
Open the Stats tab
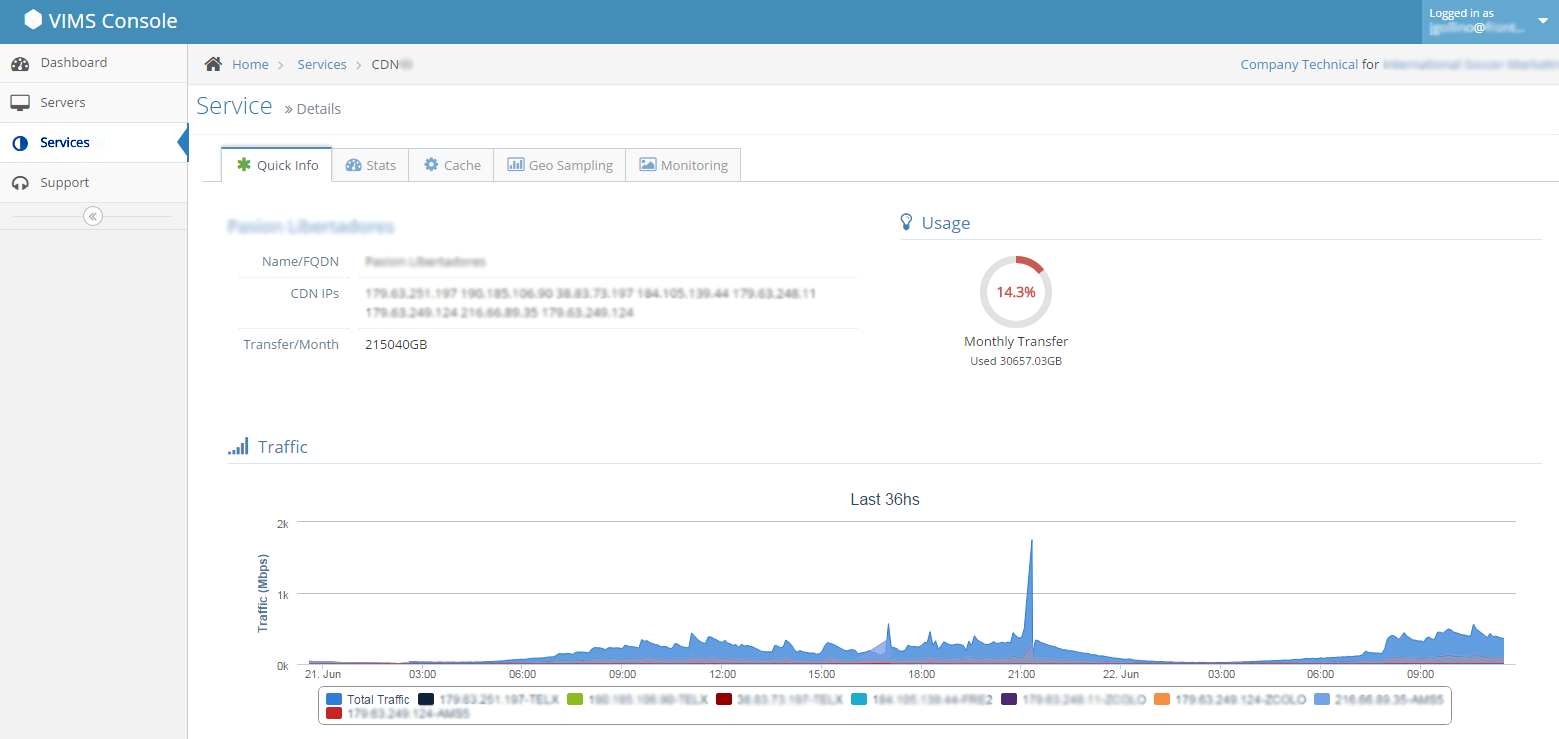pyautogui.click(x=370, y=165)
